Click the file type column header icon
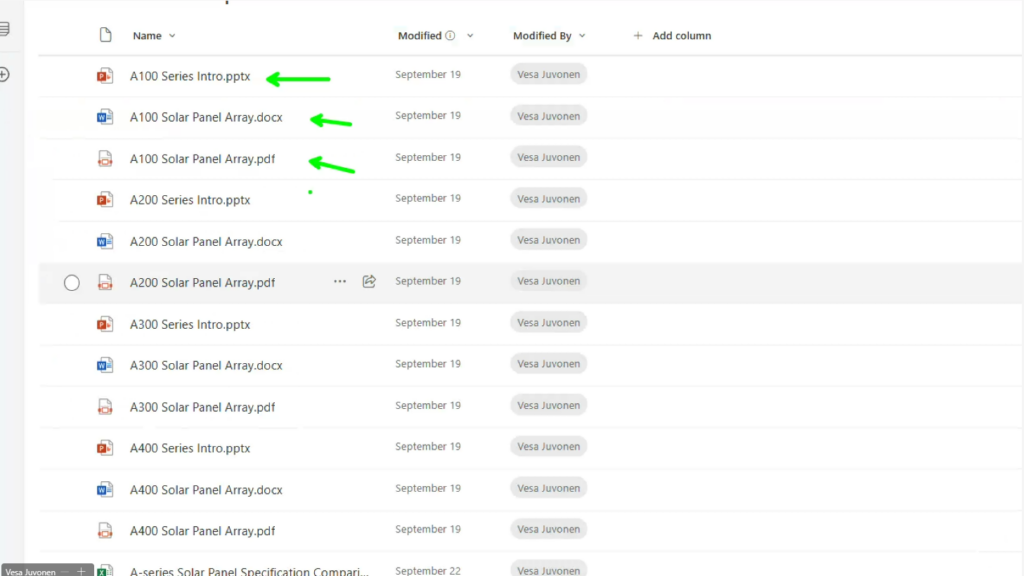Screen dimensions: 1024x576 tap(105, 35)
